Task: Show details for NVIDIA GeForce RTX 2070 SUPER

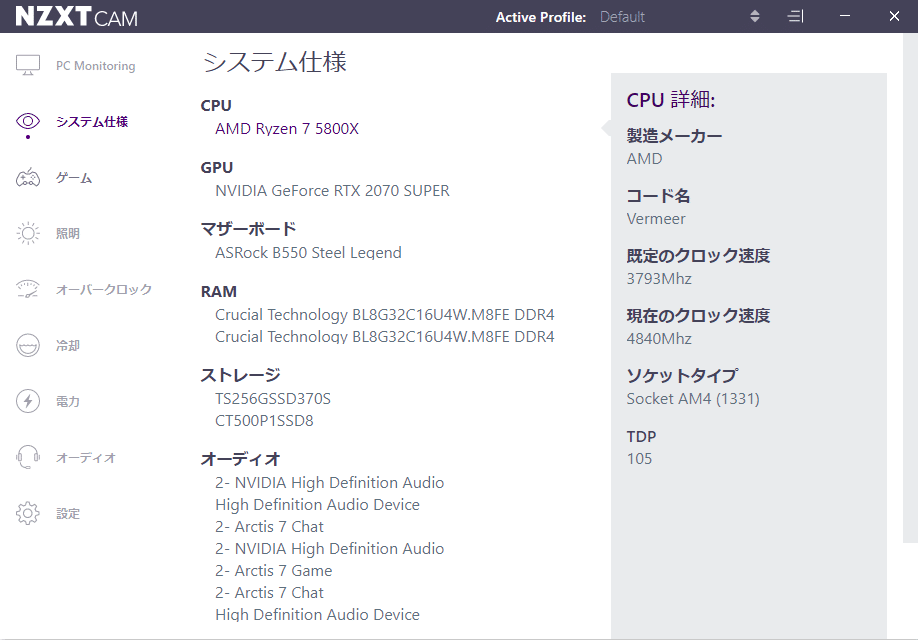Action: (333, 191)
